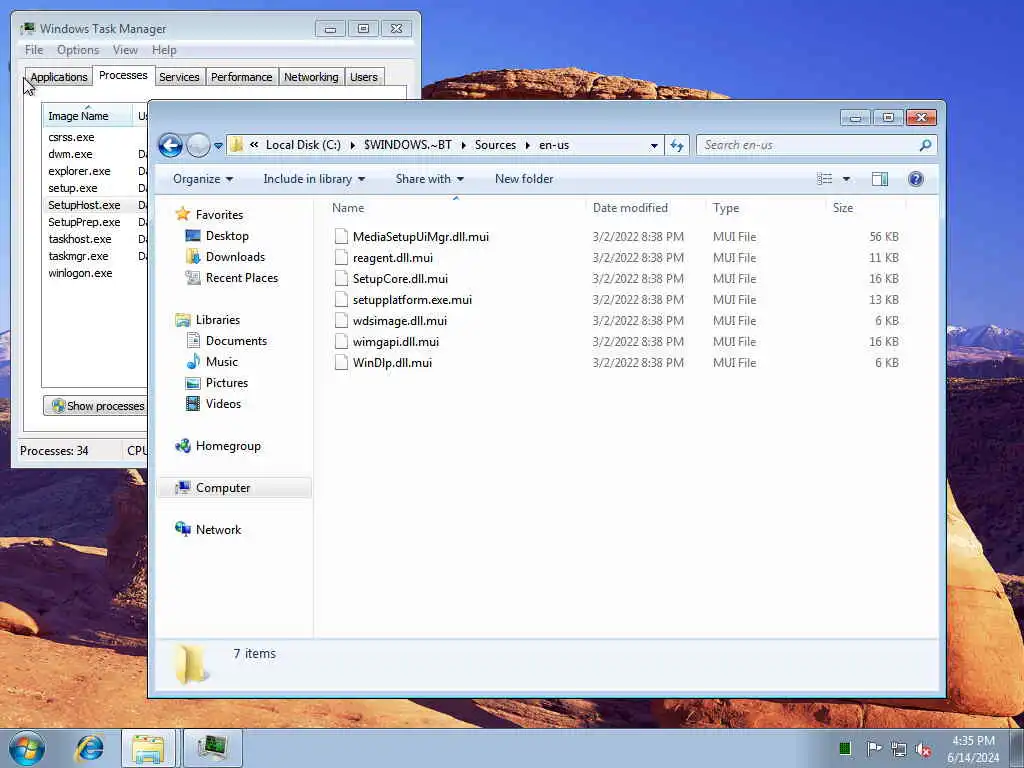Select SetupCore.dll.mui file

(x=400, y=279)
